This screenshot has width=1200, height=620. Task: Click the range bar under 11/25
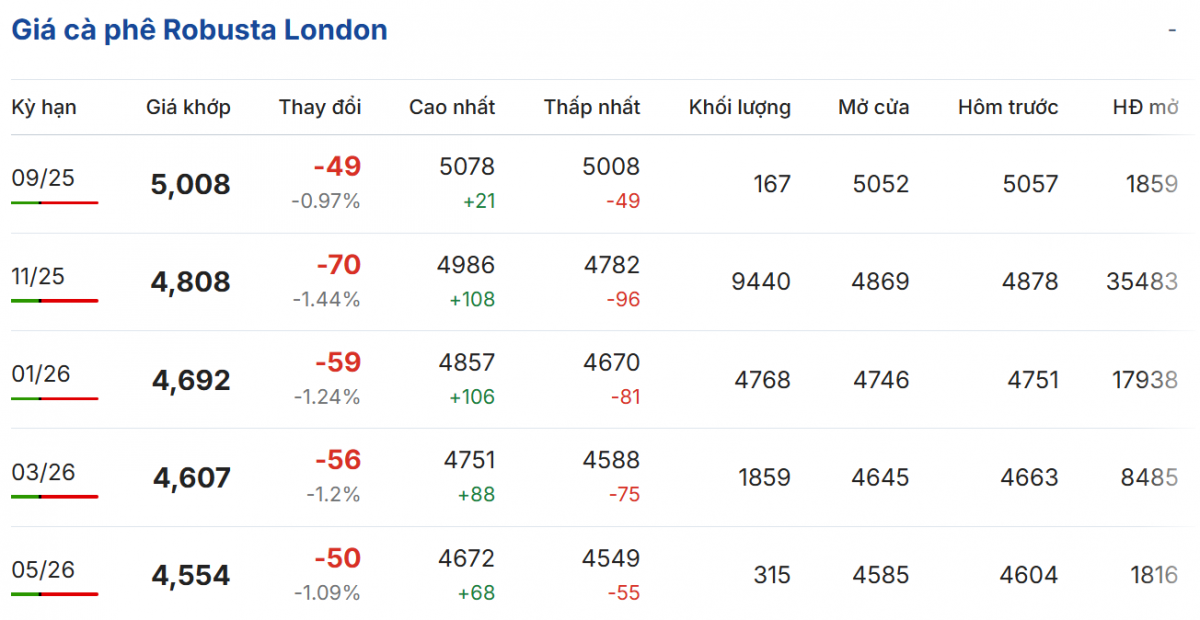[x=55, y=300]
